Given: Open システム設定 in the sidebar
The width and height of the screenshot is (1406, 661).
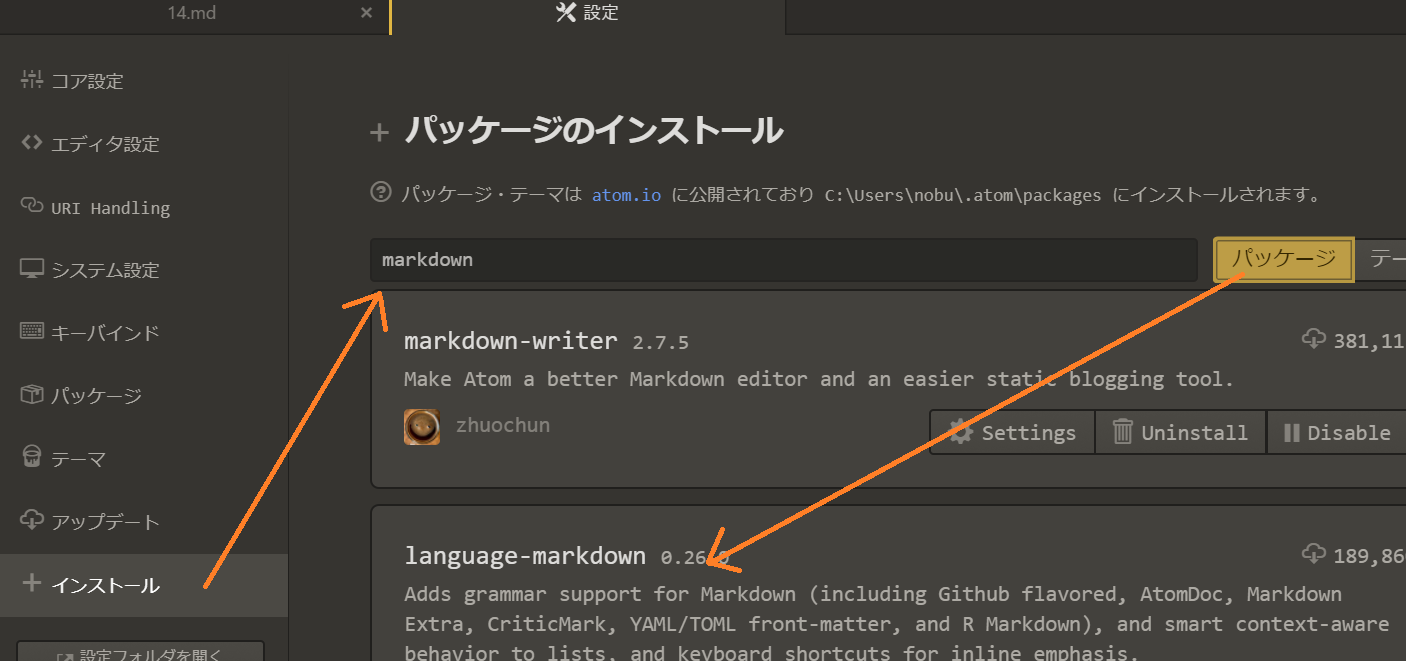Looking at the screenshot, I should click(x=144, y=270).
